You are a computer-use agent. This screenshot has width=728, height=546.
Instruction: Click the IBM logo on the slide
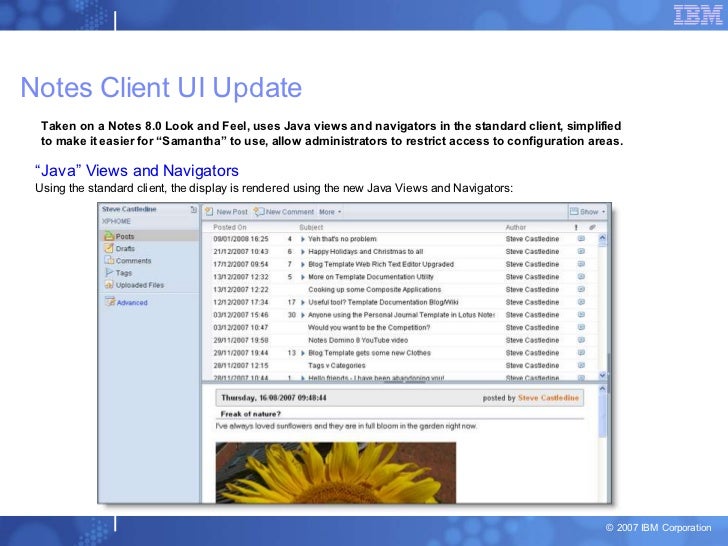(698, 15)
